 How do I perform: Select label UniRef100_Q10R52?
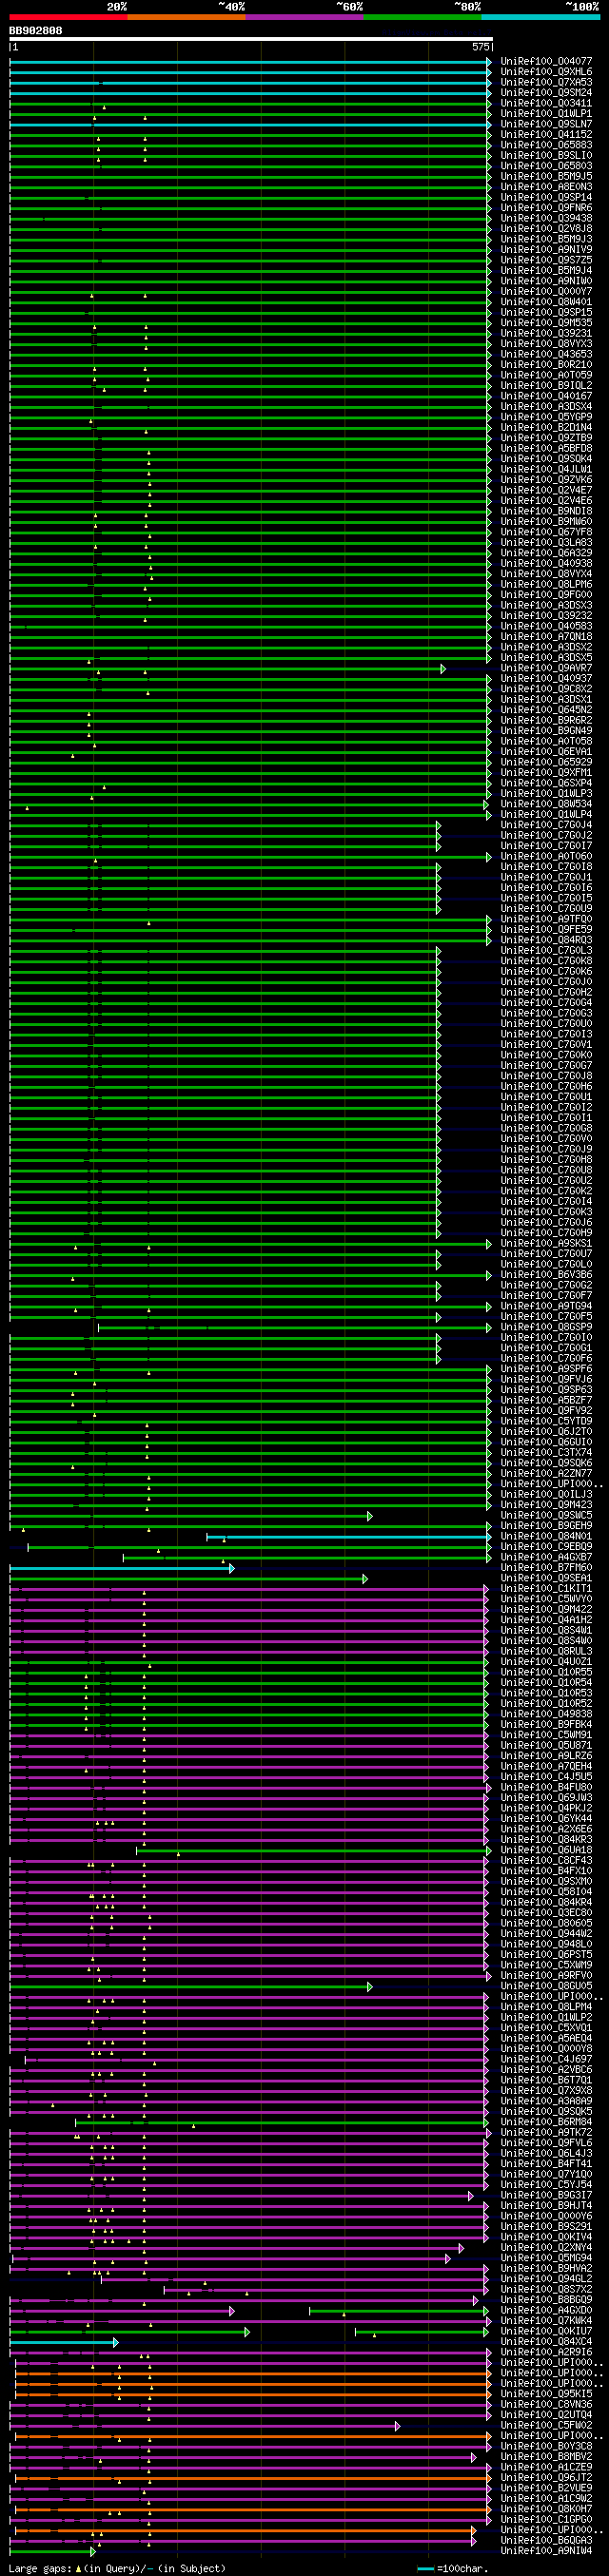point(546,1704)
